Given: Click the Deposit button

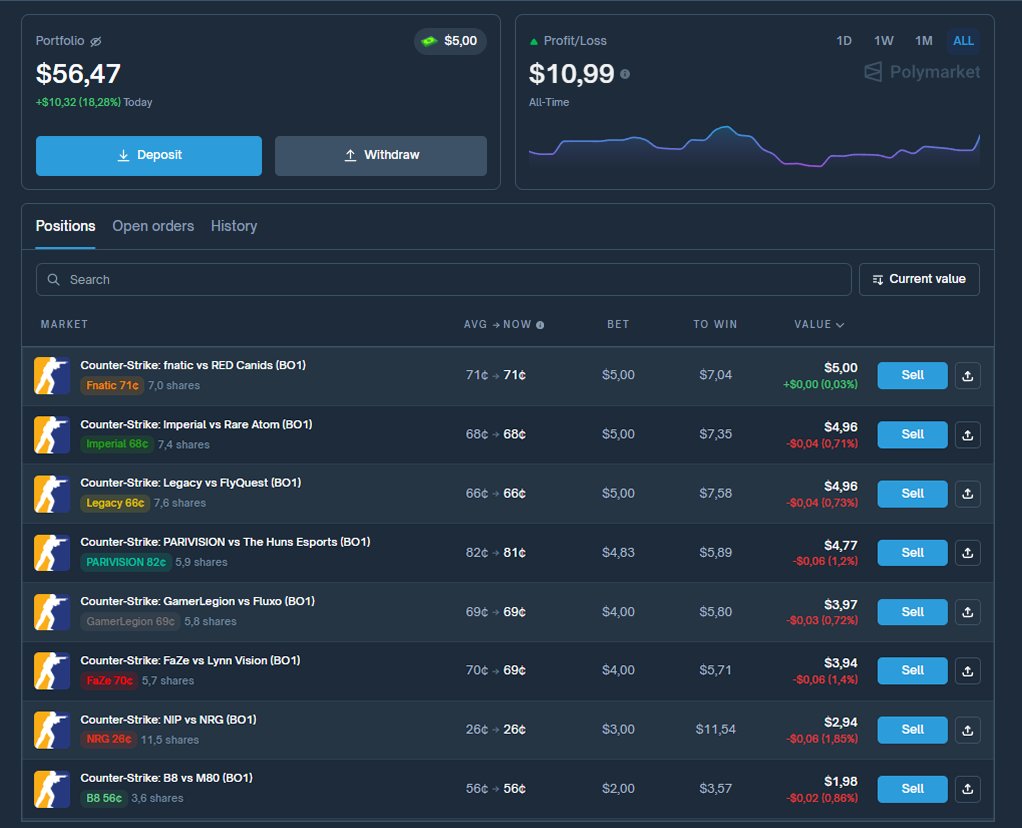Looking at the screenshot, I should pos(148,156).
